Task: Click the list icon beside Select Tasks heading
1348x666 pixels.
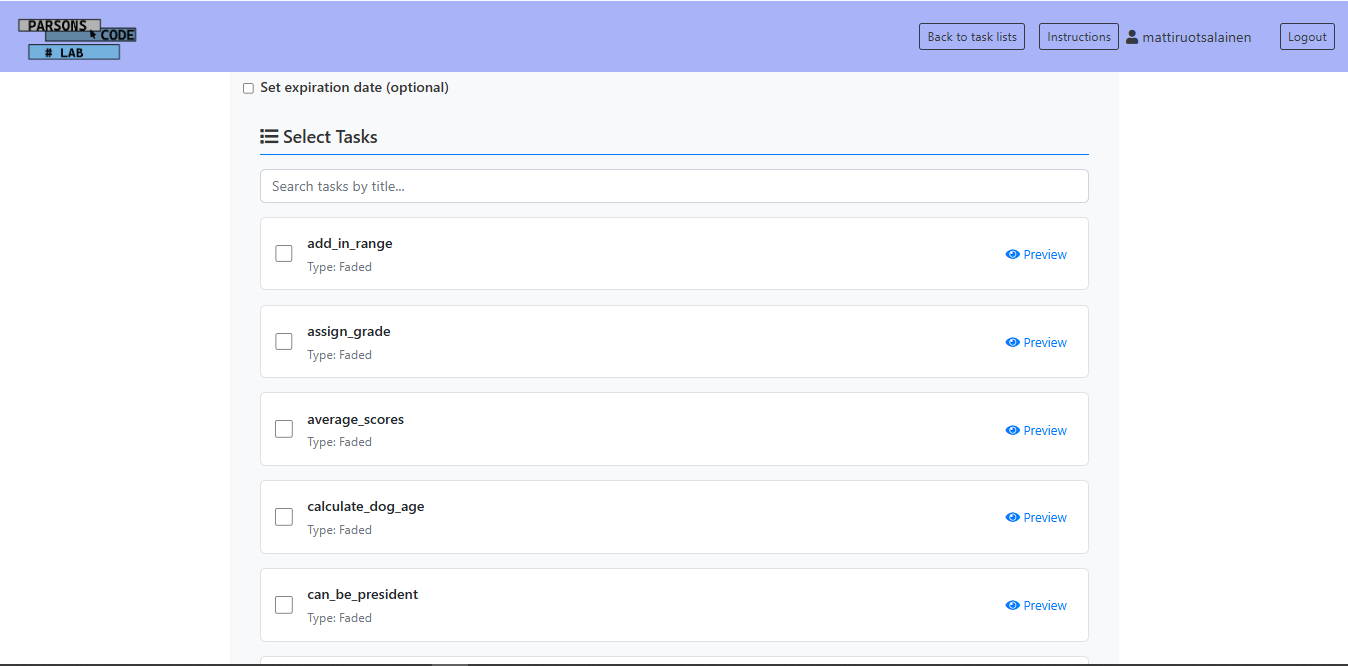Action: [x=269, y=136]
